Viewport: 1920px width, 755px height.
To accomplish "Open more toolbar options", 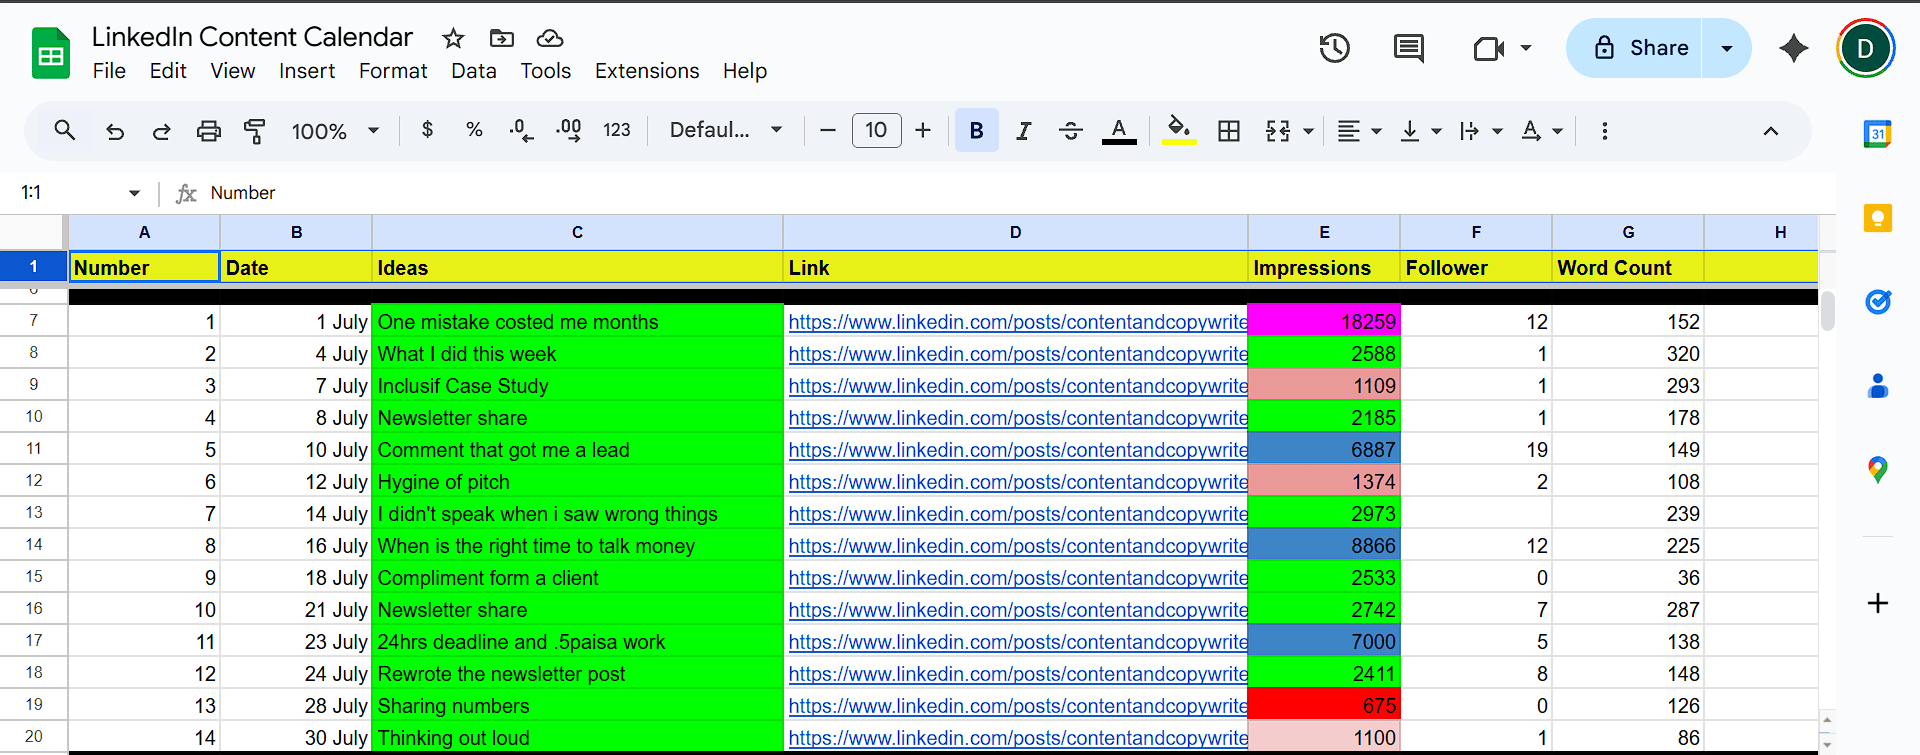I will click(x=1604, y=131).
